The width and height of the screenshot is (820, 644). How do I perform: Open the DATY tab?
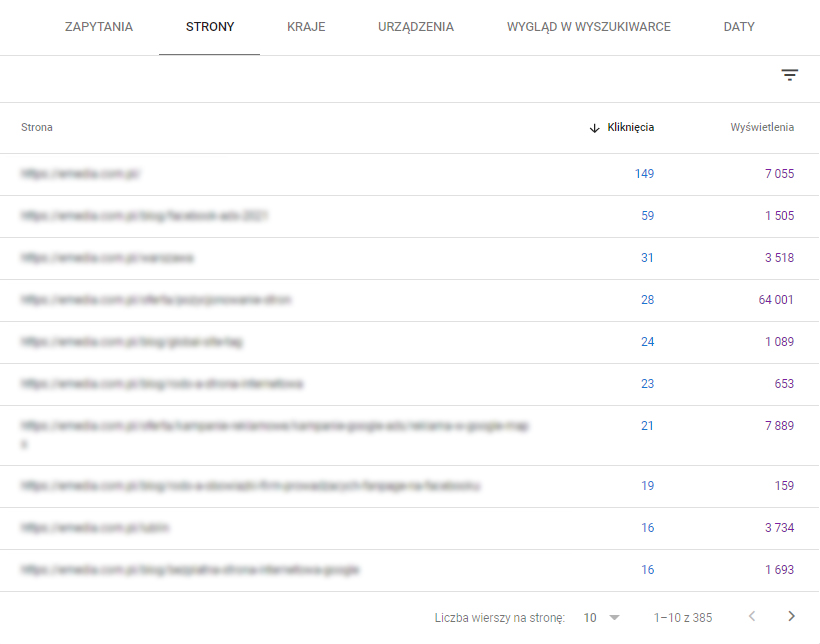click(738, 27)
